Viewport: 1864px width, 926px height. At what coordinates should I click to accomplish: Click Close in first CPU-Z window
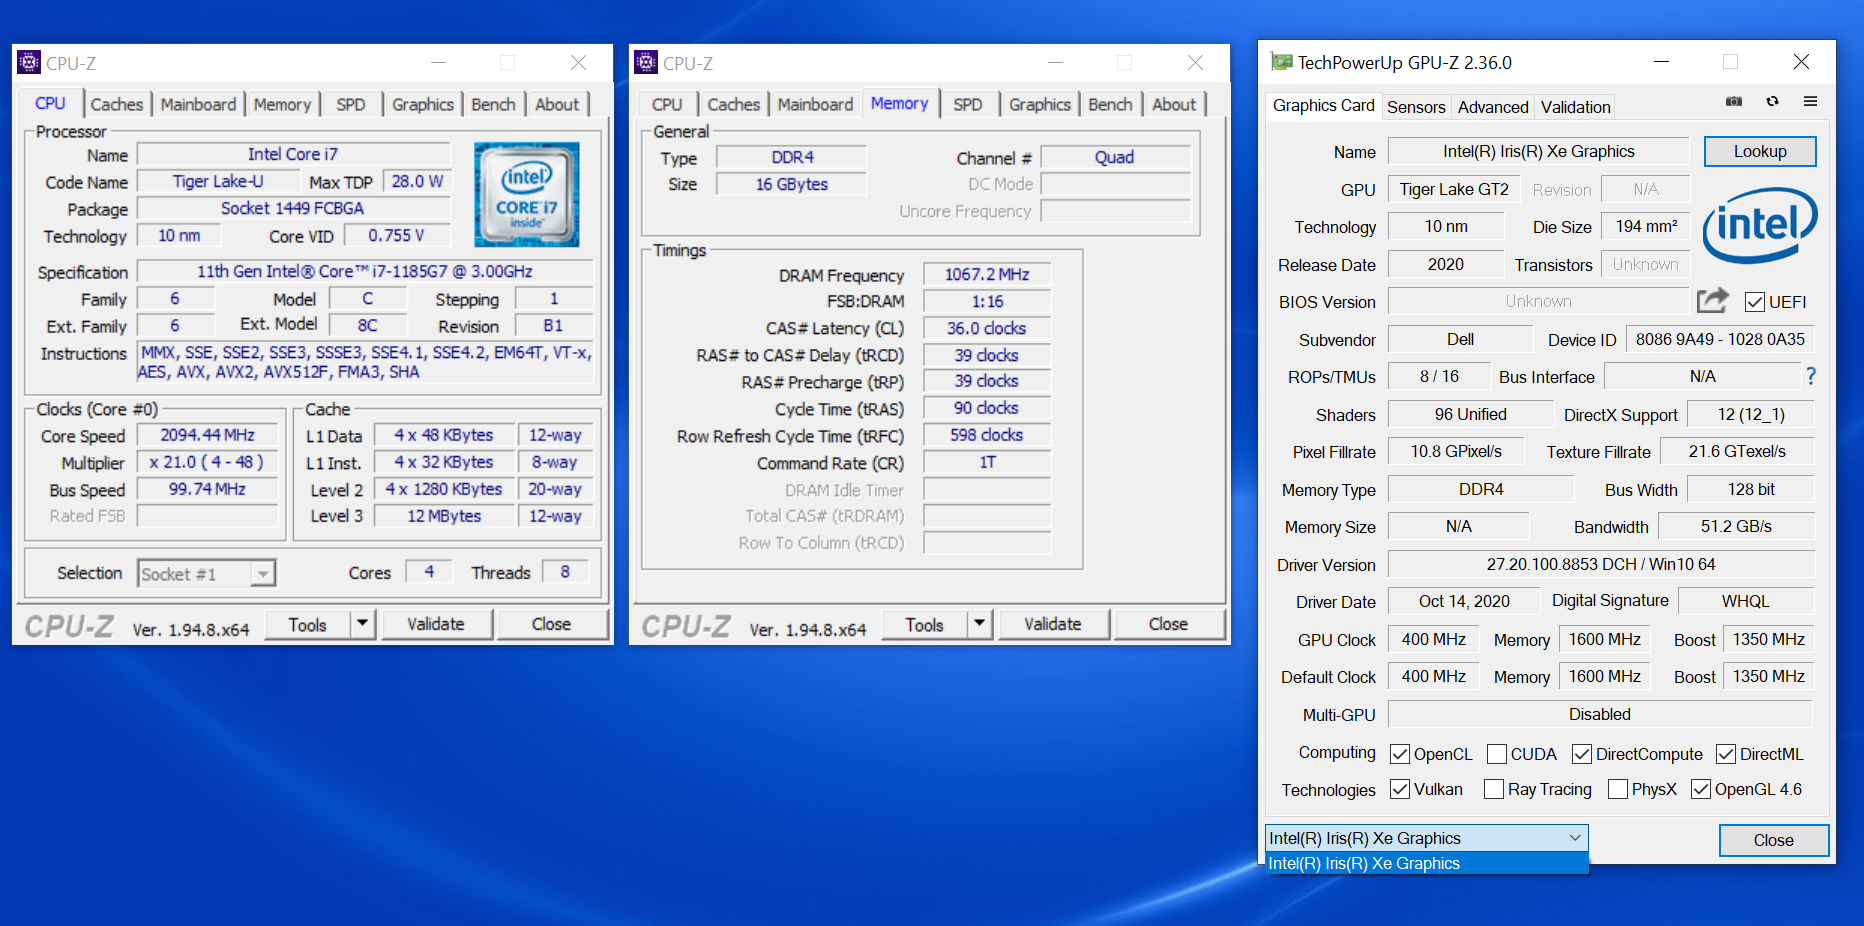coord(551,624)
